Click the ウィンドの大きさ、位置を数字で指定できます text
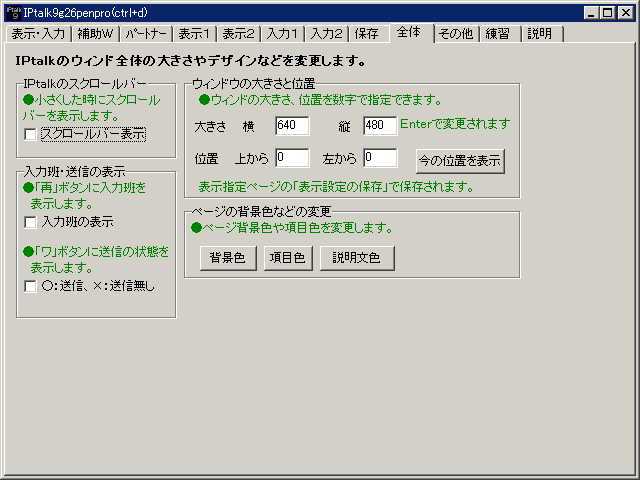 (x=320, y=100)
